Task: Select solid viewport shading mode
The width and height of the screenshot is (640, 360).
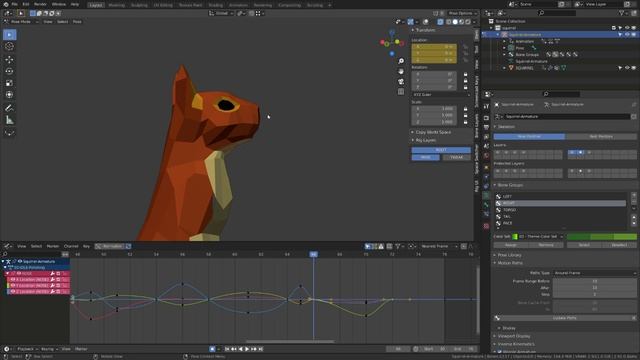Action: pyautogui.click(x=455, y=22)
